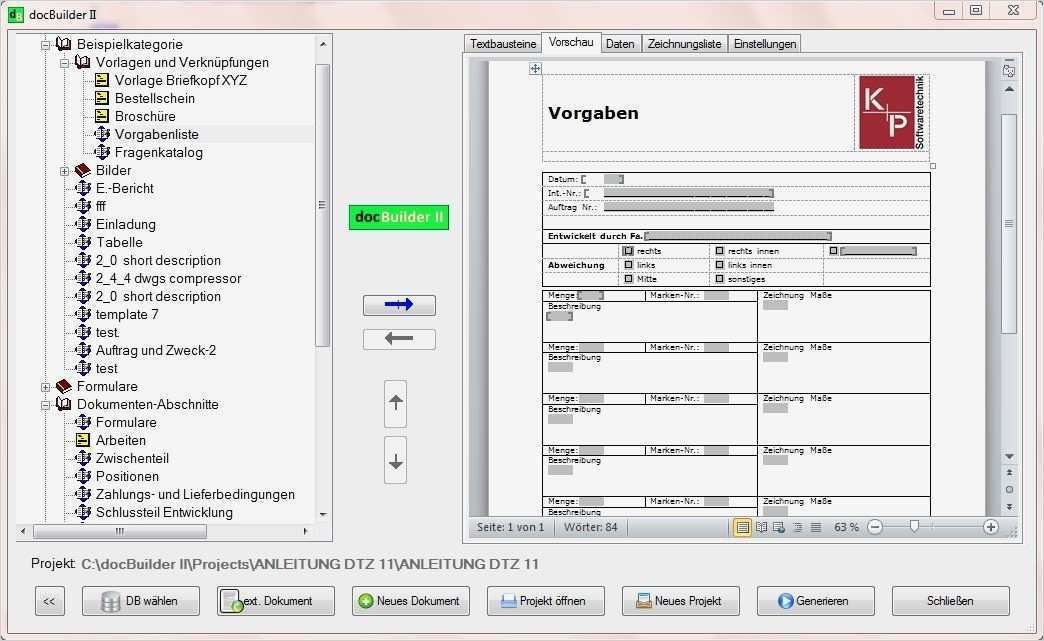
Task: Click the Fragenkatalog node icon
Action: tap(102, 152)
